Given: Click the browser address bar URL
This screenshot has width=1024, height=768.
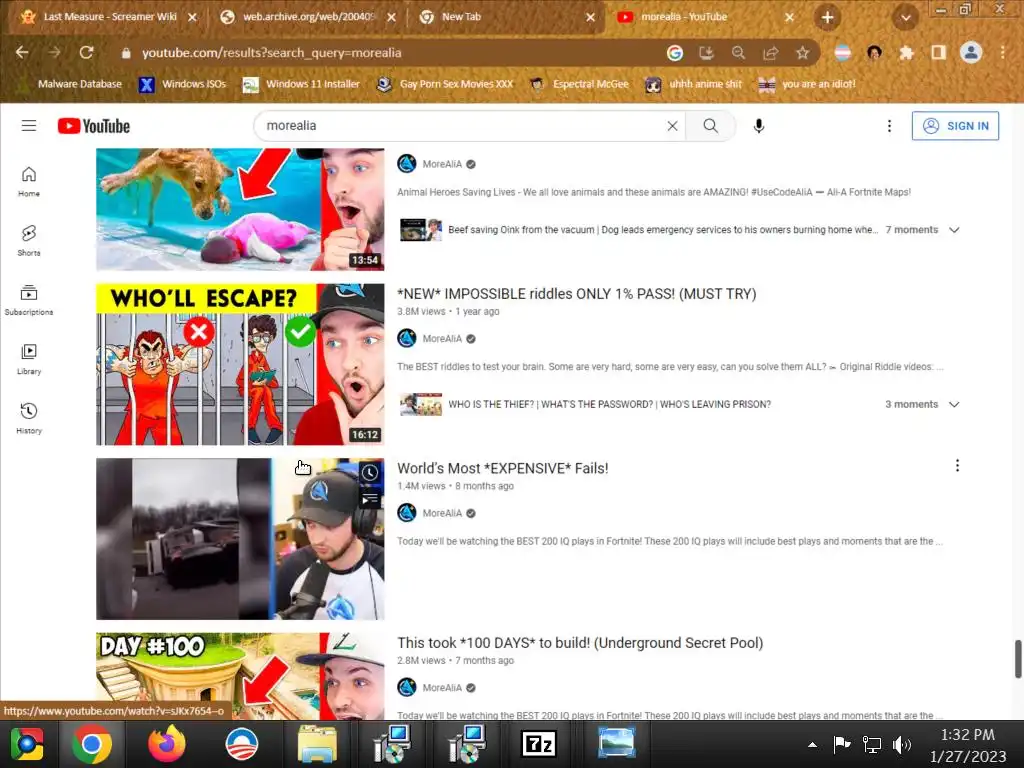Looking at the screenshot, I should (x=272, y=53).
